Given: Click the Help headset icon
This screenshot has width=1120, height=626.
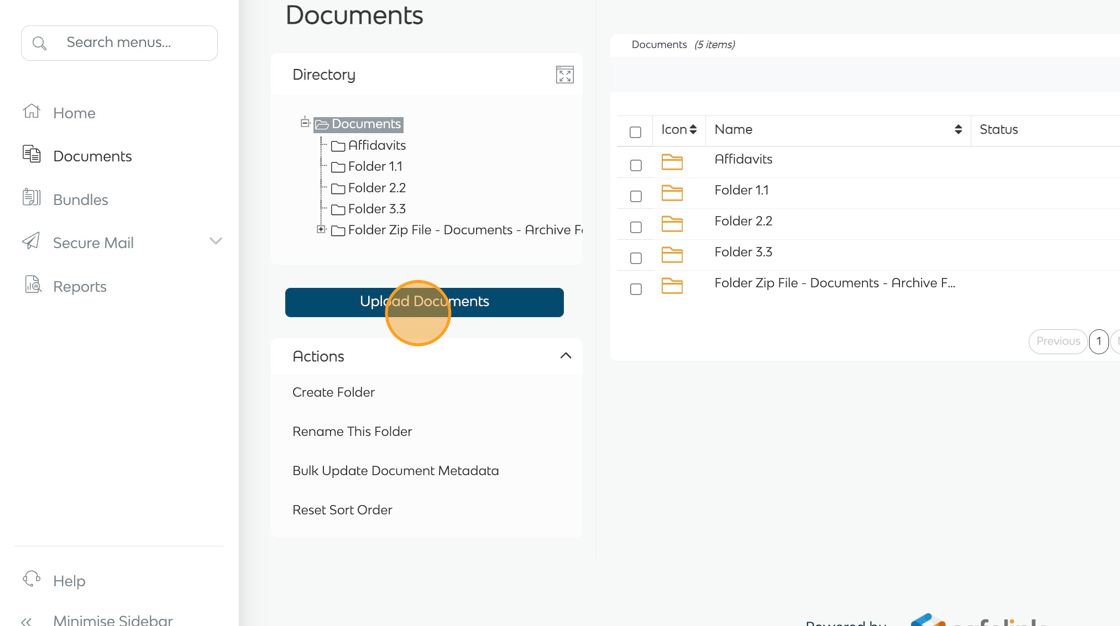Looking at the screenshot, I should [x=31, y=579].
